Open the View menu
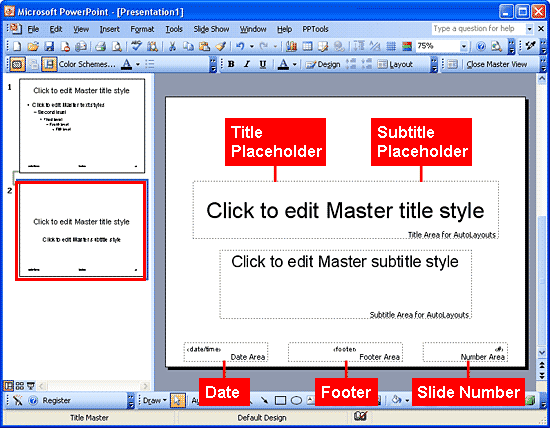The image size is (550, 428). tap(81, 29)
